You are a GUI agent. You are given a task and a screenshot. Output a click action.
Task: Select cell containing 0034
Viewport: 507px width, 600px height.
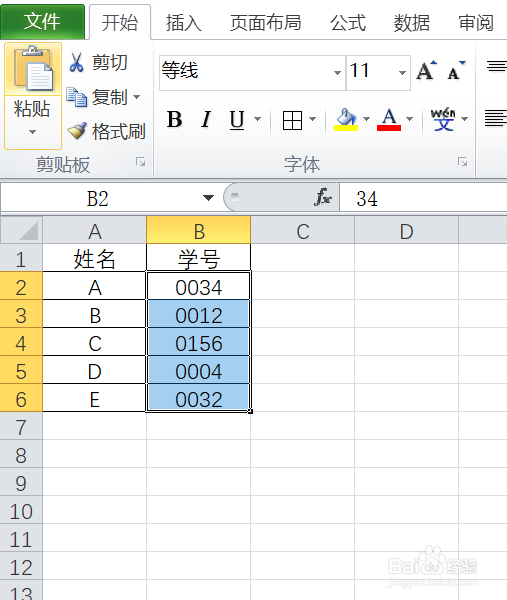[199, 286]
